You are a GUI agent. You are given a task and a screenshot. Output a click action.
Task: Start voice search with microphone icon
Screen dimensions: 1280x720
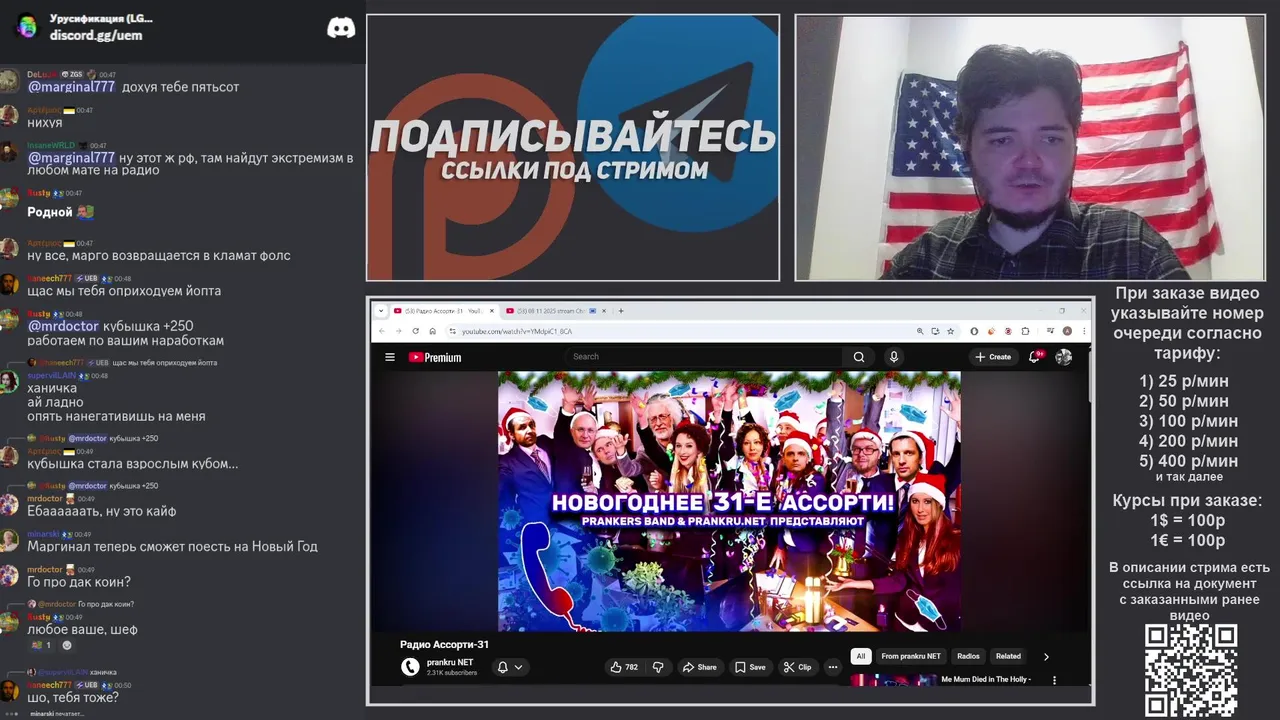[894, 357]
